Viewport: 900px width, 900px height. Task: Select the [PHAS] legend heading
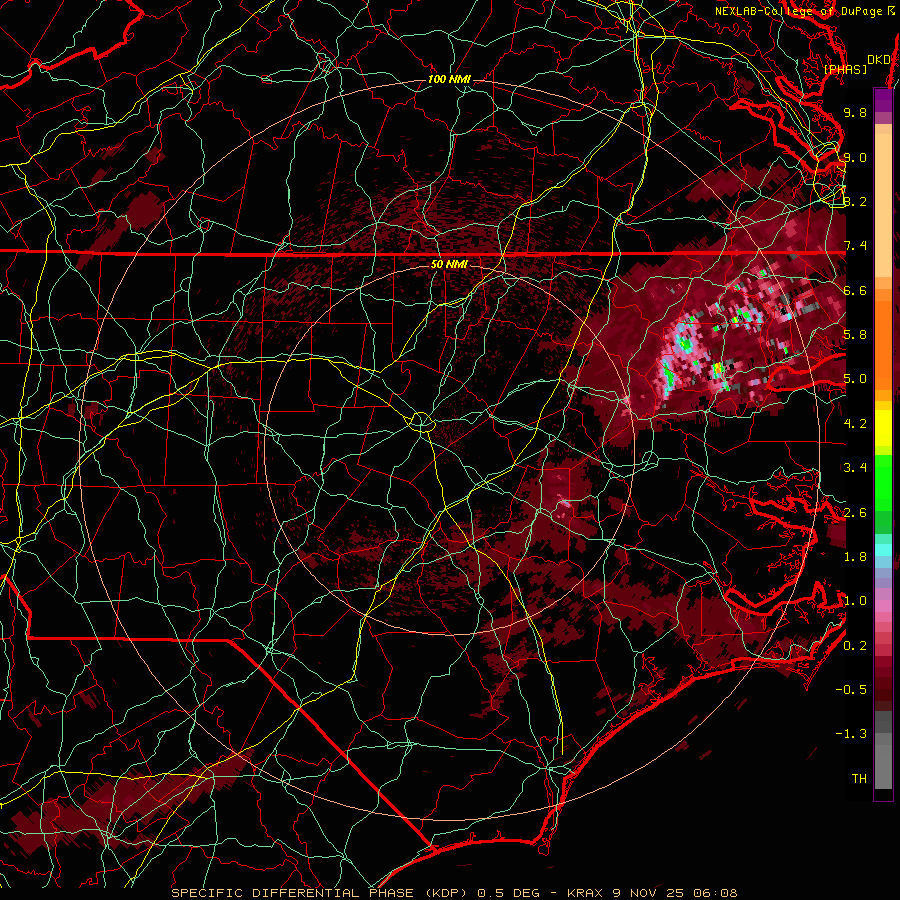click(x=845, y=70)
